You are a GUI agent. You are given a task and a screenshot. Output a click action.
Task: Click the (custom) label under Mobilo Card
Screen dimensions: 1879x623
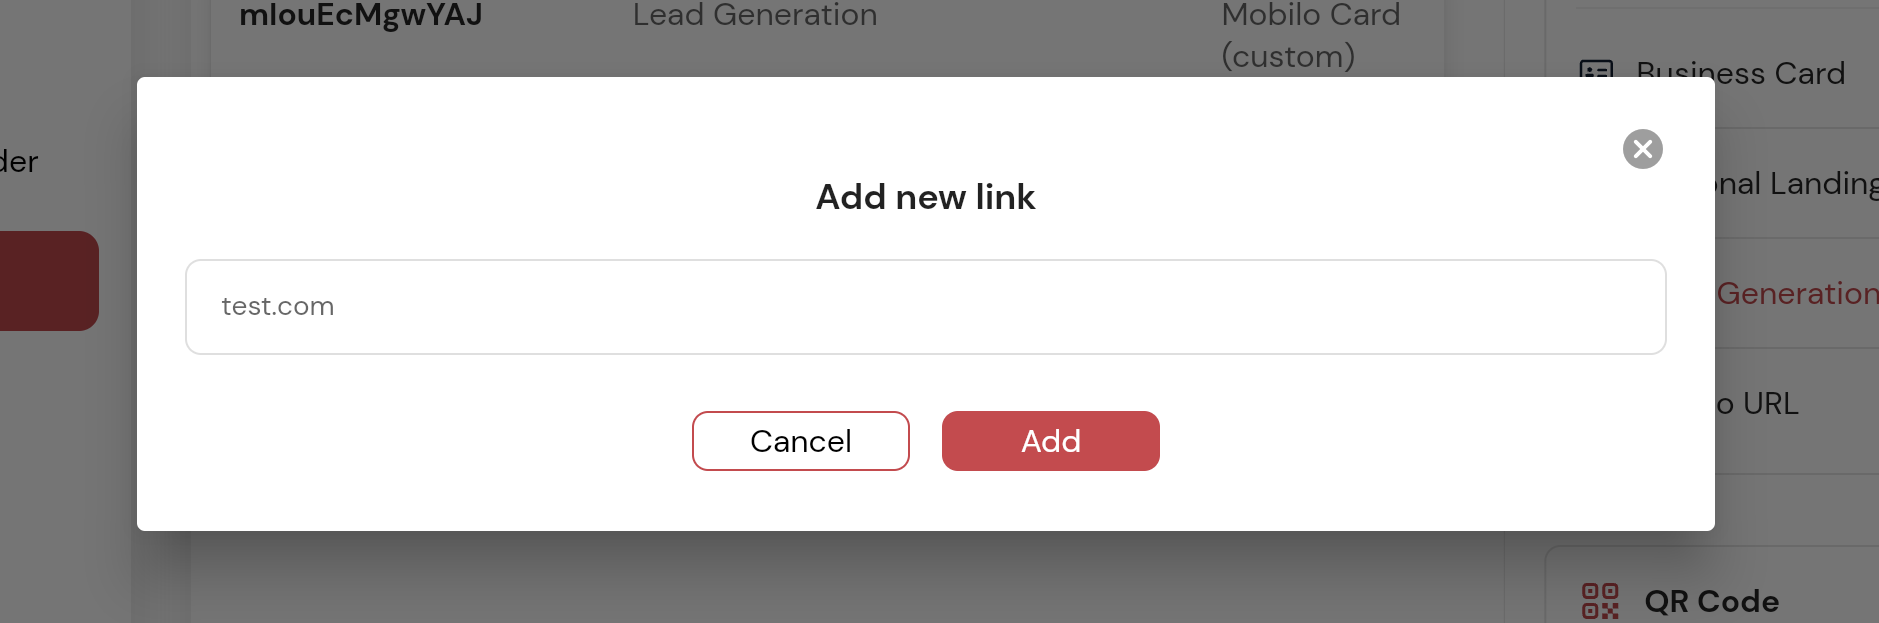point(1288,56)
